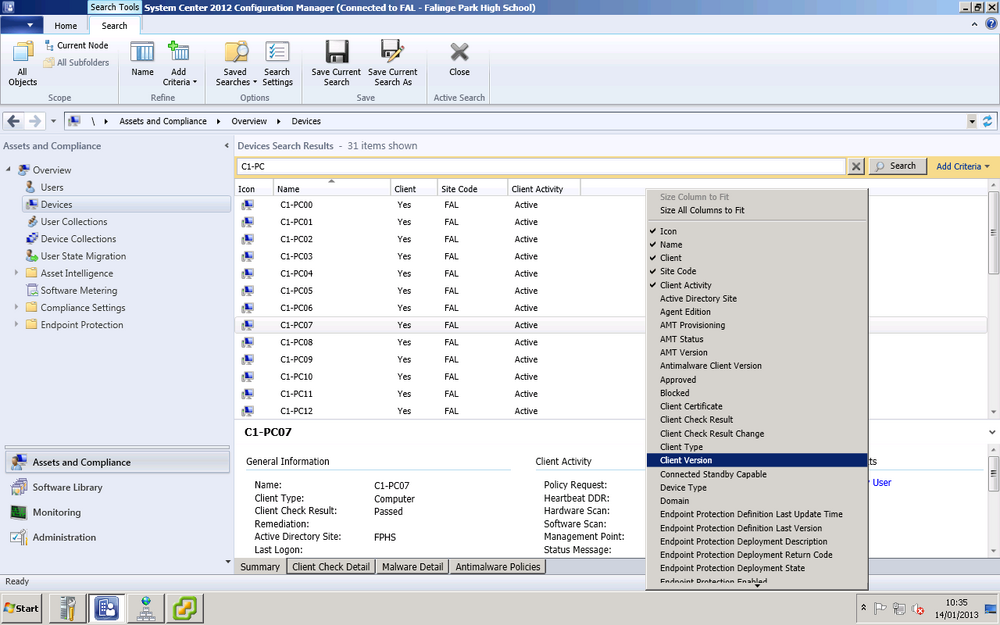Click in the C1-PC search box

[541, 166]
